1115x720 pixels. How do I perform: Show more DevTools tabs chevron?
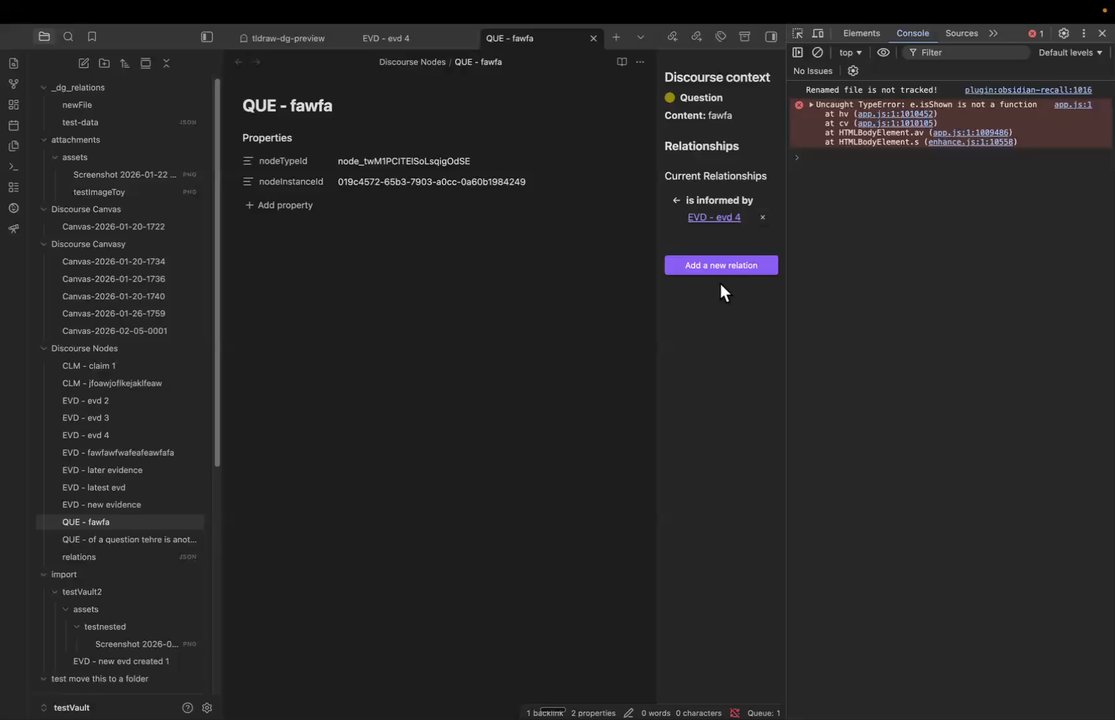point(993,33)
